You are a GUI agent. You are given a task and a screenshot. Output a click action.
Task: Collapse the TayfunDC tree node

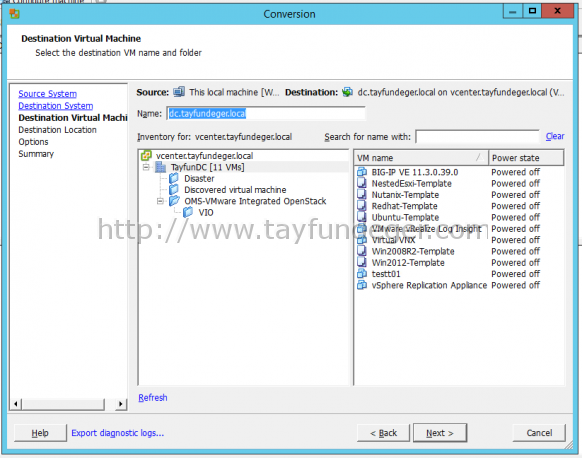[x=146, y=167]
